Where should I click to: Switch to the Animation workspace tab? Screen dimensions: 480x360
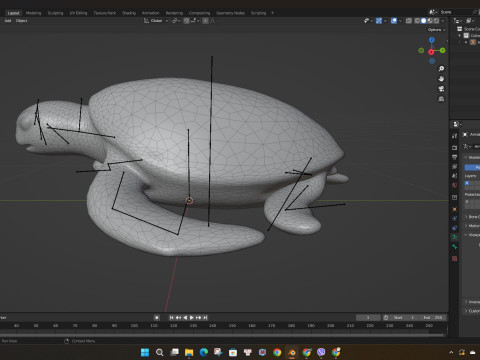150,13
